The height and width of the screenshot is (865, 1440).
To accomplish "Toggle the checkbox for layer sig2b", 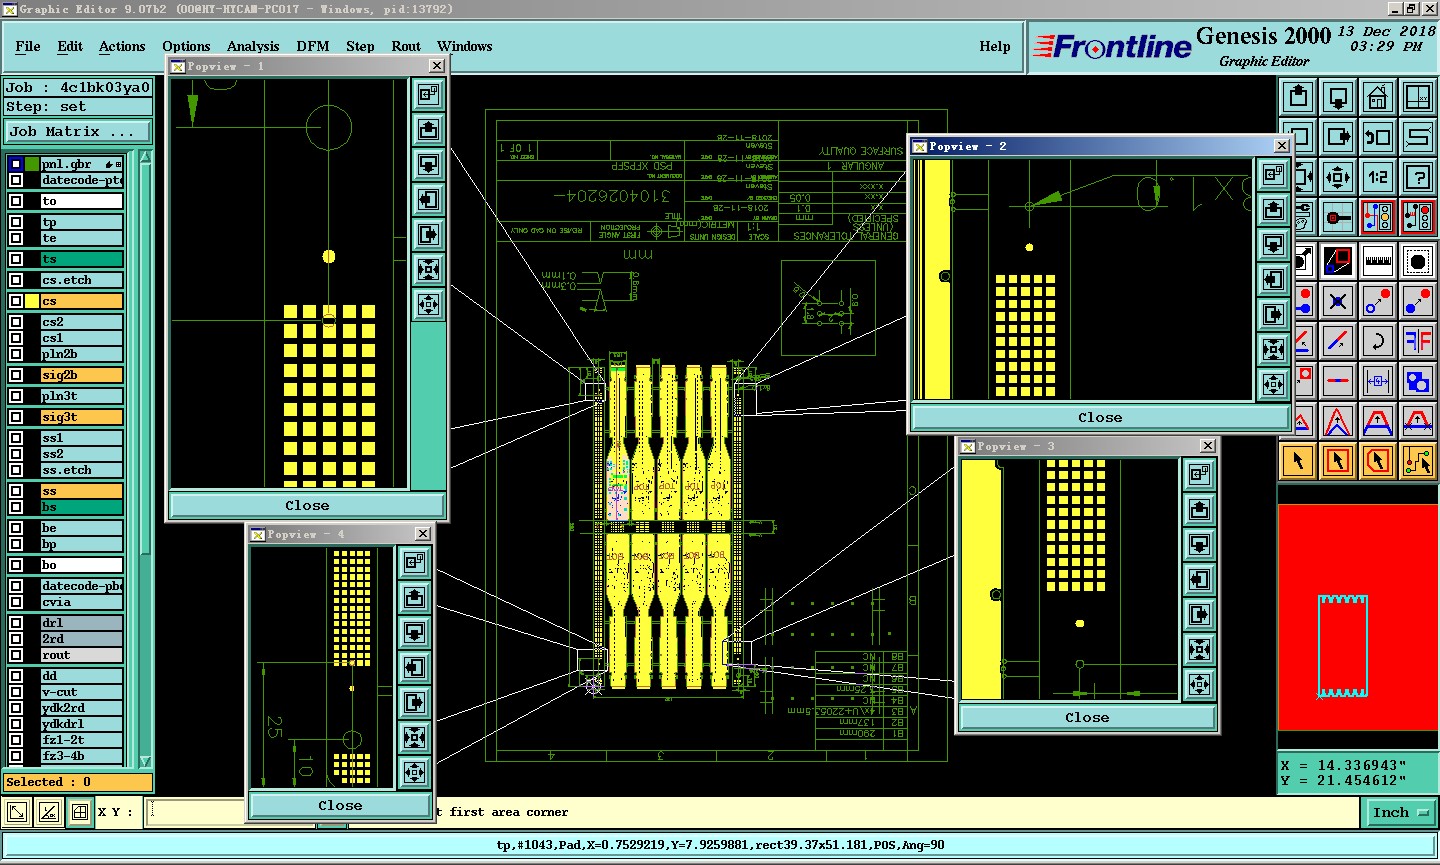I will pos(16,375).
